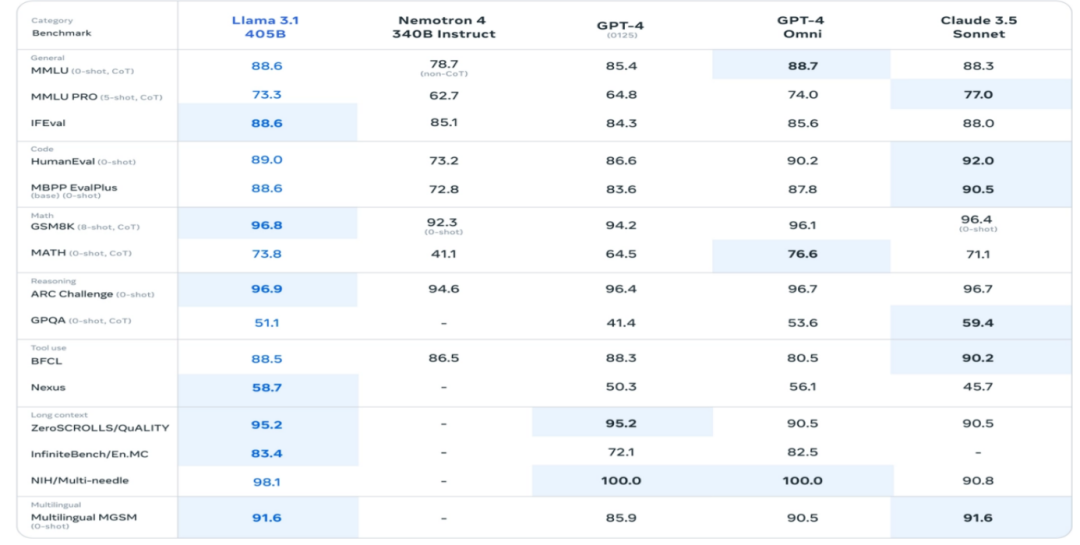This screenshot has width=1080, height=545.
Task: Click Llama's ARC Challenge score 96.9
Action: point(267,289)
